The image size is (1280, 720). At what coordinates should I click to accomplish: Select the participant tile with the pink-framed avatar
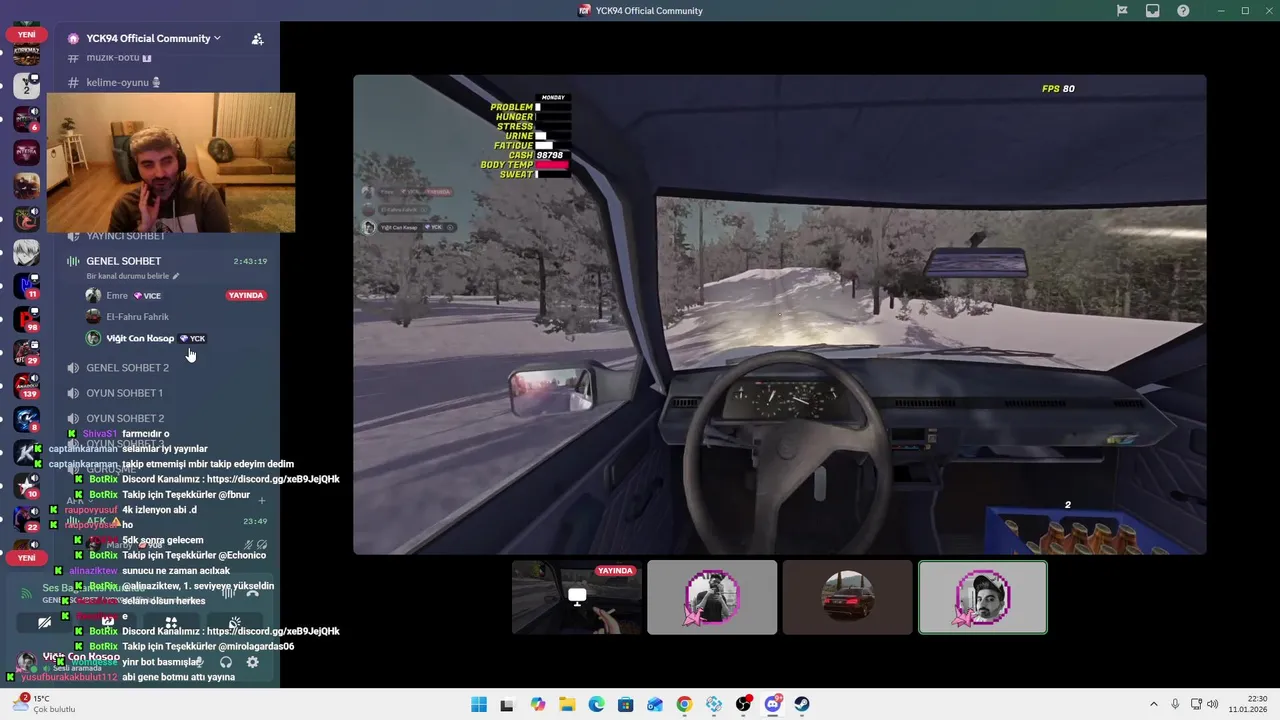tap(712, 597)
